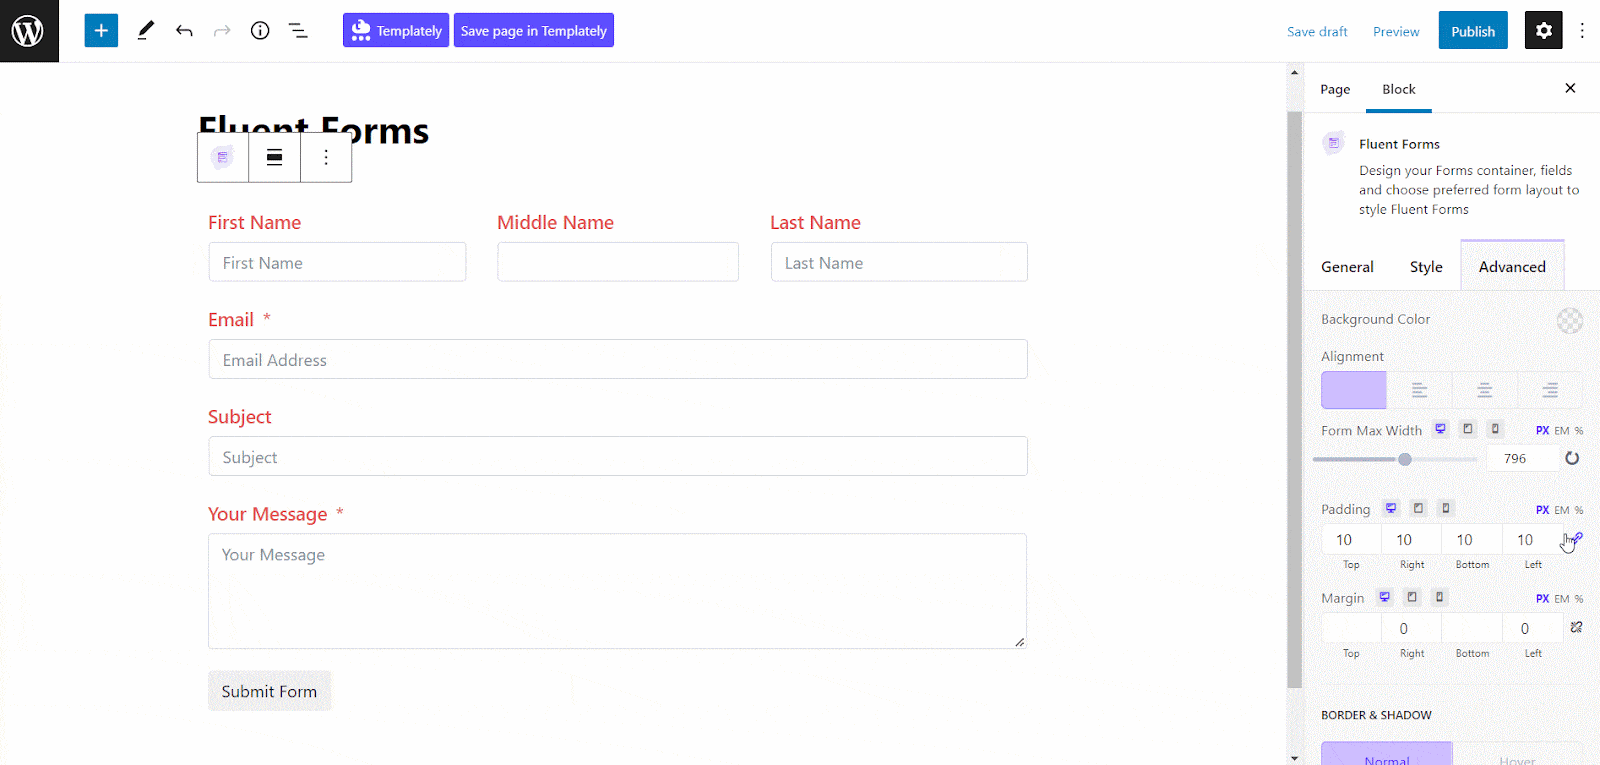Click Save draft link
Screen dimensions: 1600x765
pyautogui.click(x=1317, y=31)
